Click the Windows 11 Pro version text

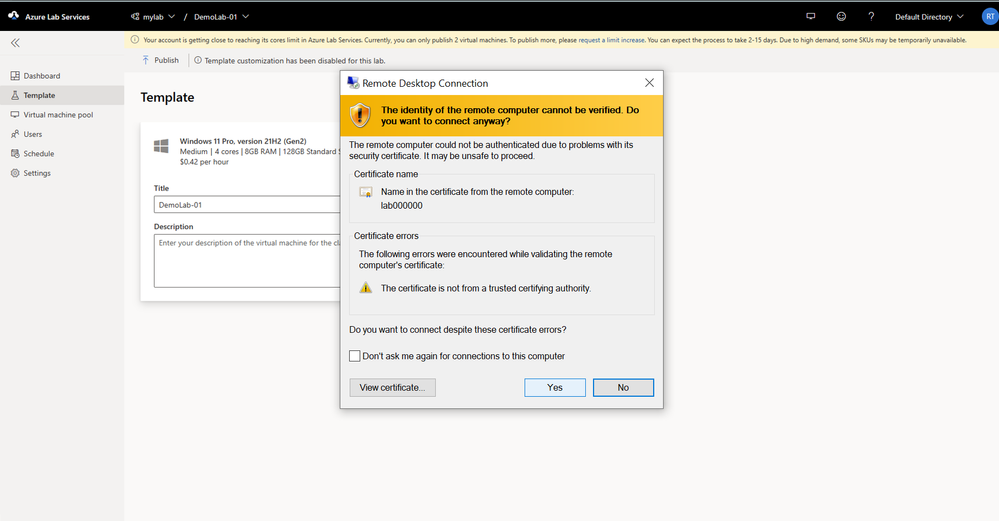pyautogui.click(x=243, y=141)
